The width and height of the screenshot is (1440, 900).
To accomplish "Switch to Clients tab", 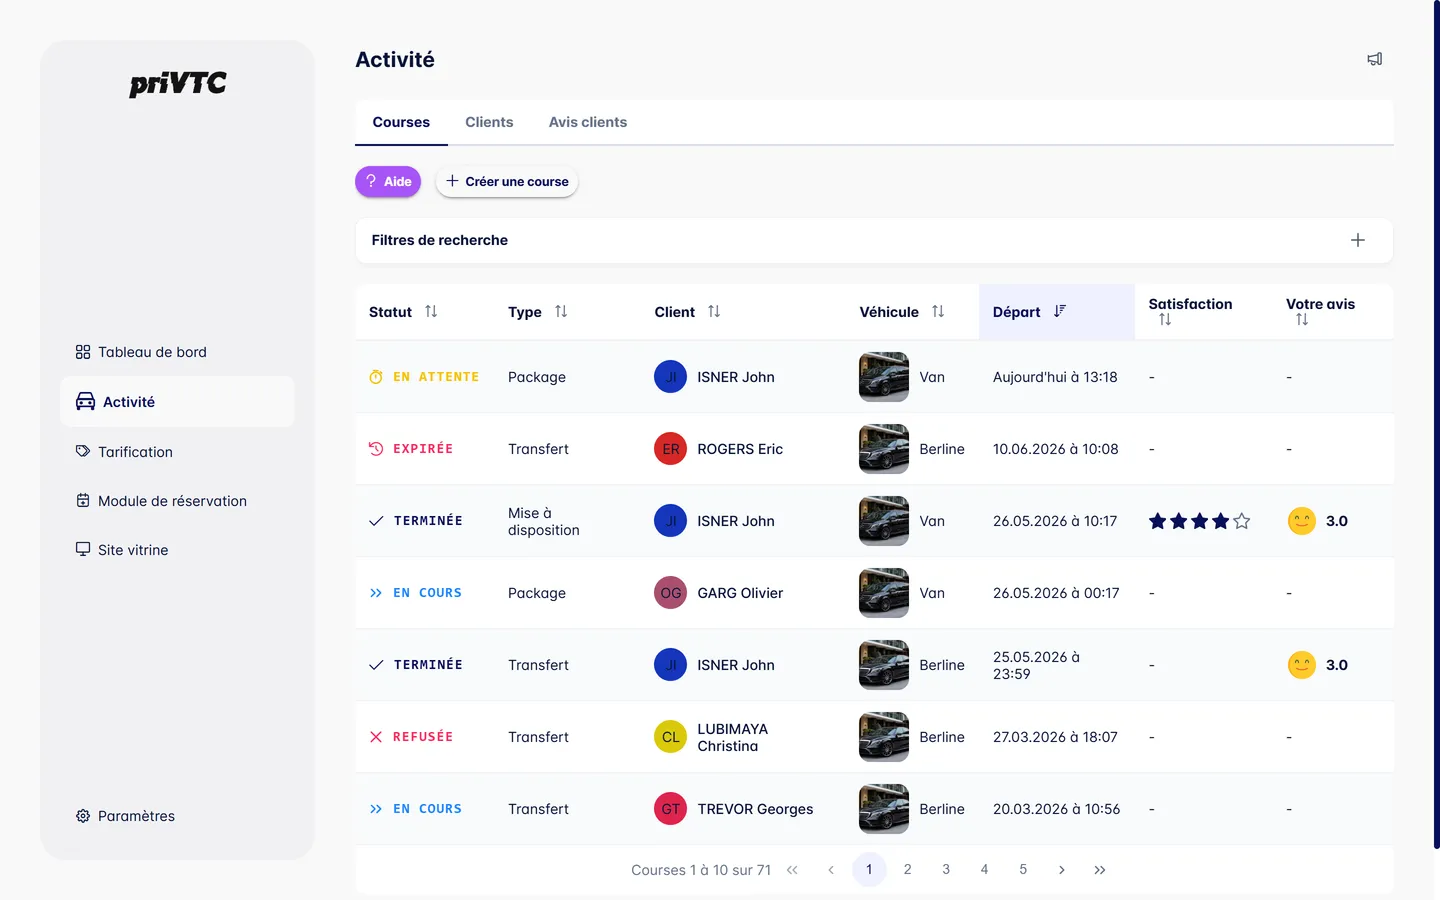I will [489, 122].
